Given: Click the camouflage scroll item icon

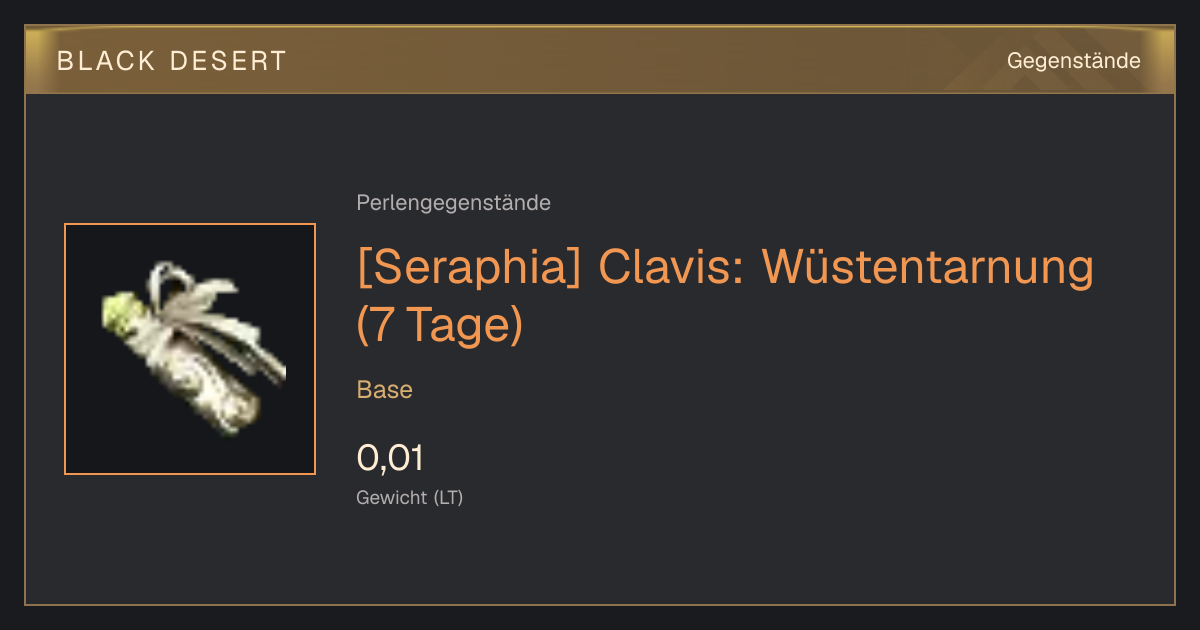Looking at the screenshot, I should [x=190, y=349].
